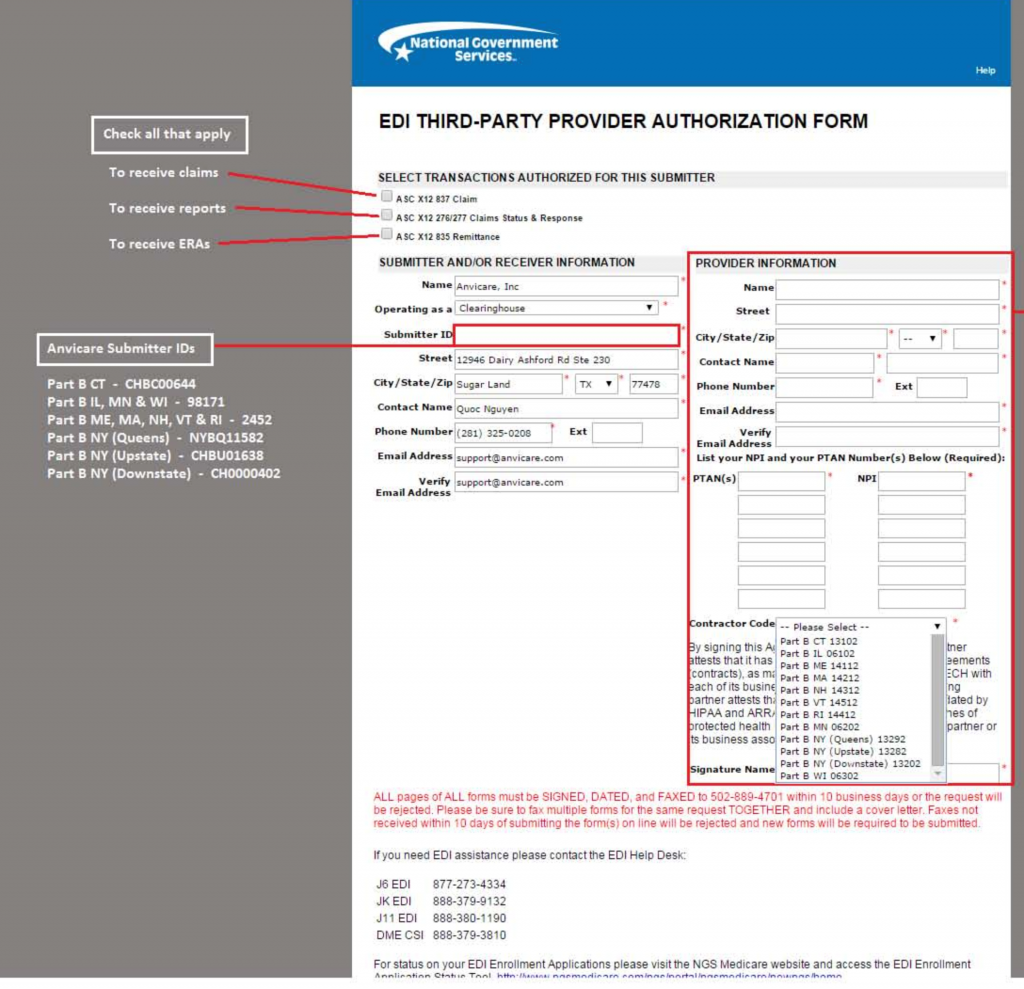The image size is (1024, 989).
Task: Click the empty Submitter ID field
Action: coord(566,335)
